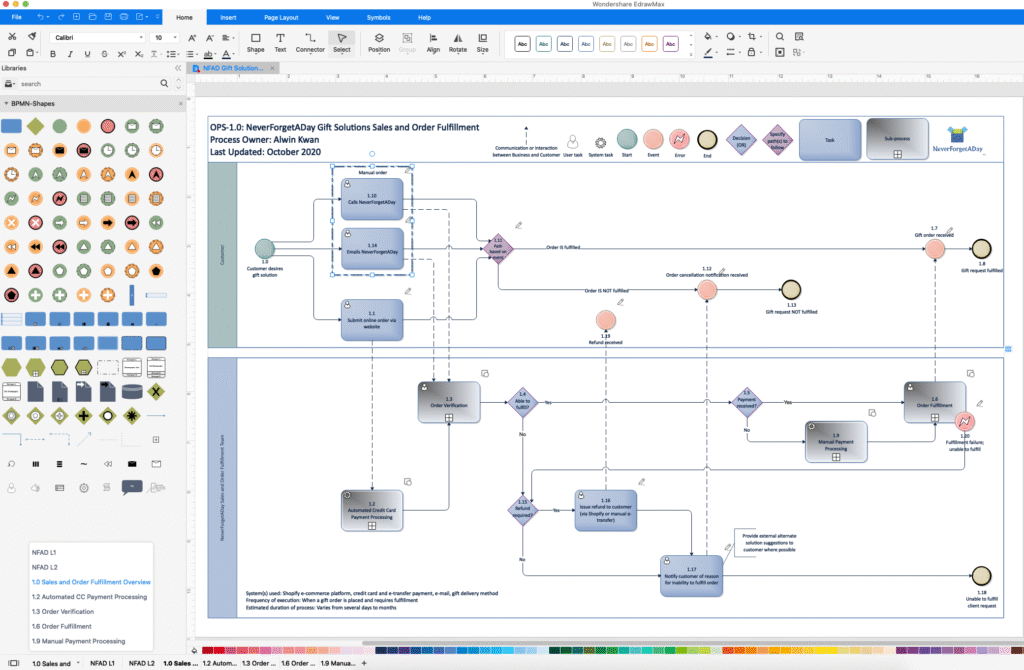Switch to the NFAD L2 bottom page tab
The width and height of the screenshot is (1024, 670).
142,663
